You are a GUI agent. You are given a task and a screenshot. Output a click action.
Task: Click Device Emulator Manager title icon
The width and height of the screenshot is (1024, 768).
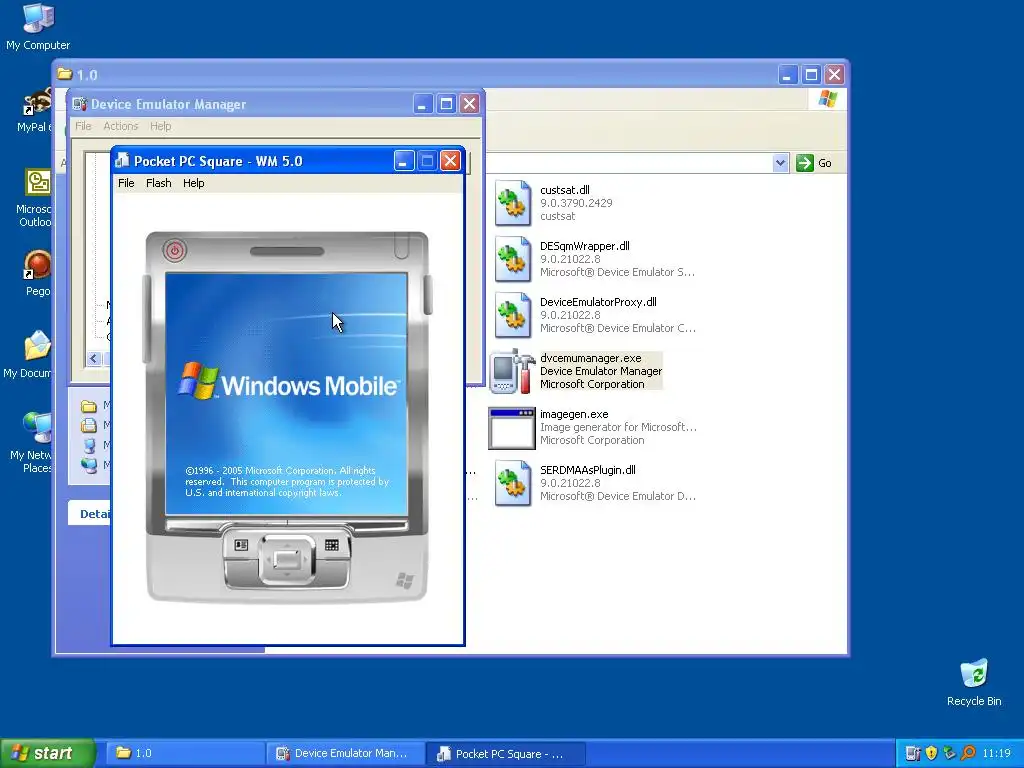click(x=80, y=104)
